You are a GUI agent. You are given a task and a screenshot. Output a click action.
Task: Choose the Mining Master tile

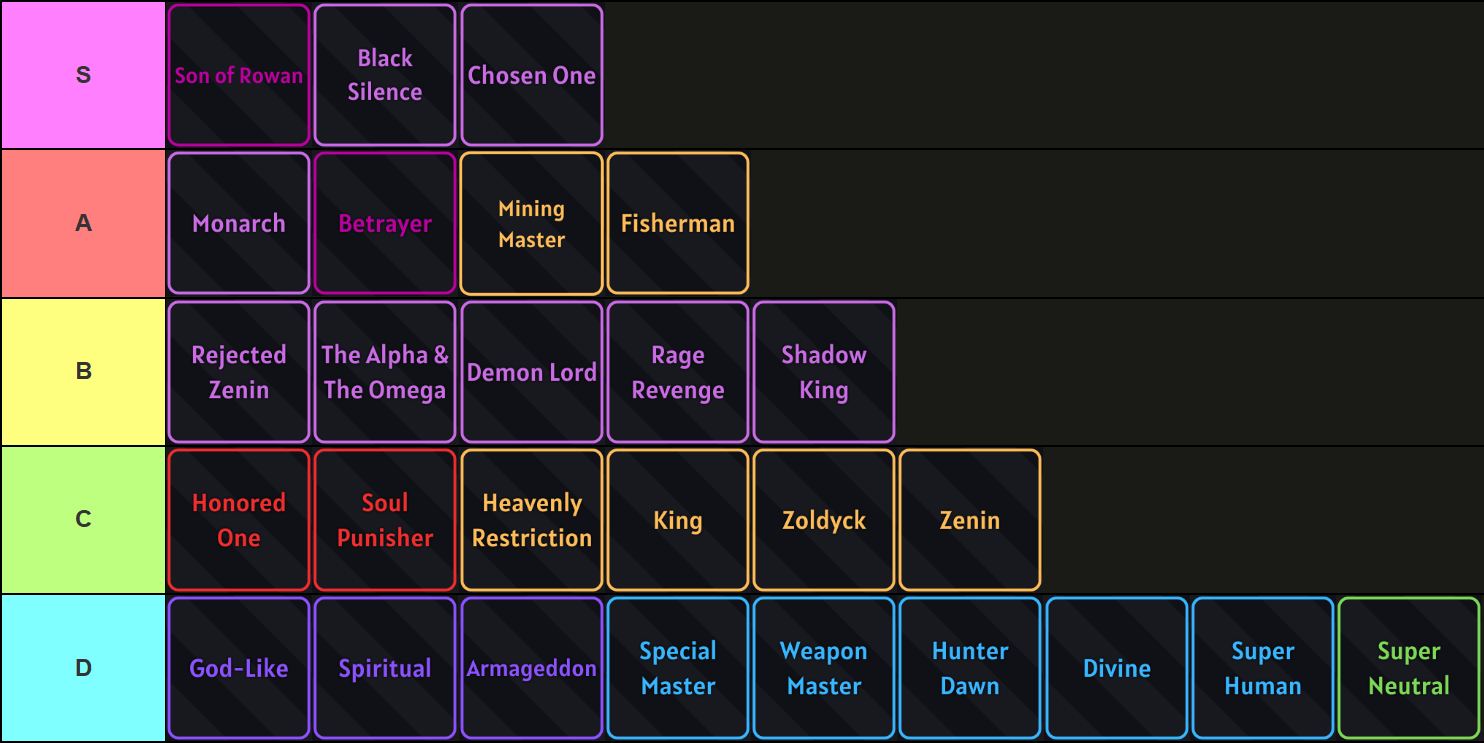pos(532,223)
